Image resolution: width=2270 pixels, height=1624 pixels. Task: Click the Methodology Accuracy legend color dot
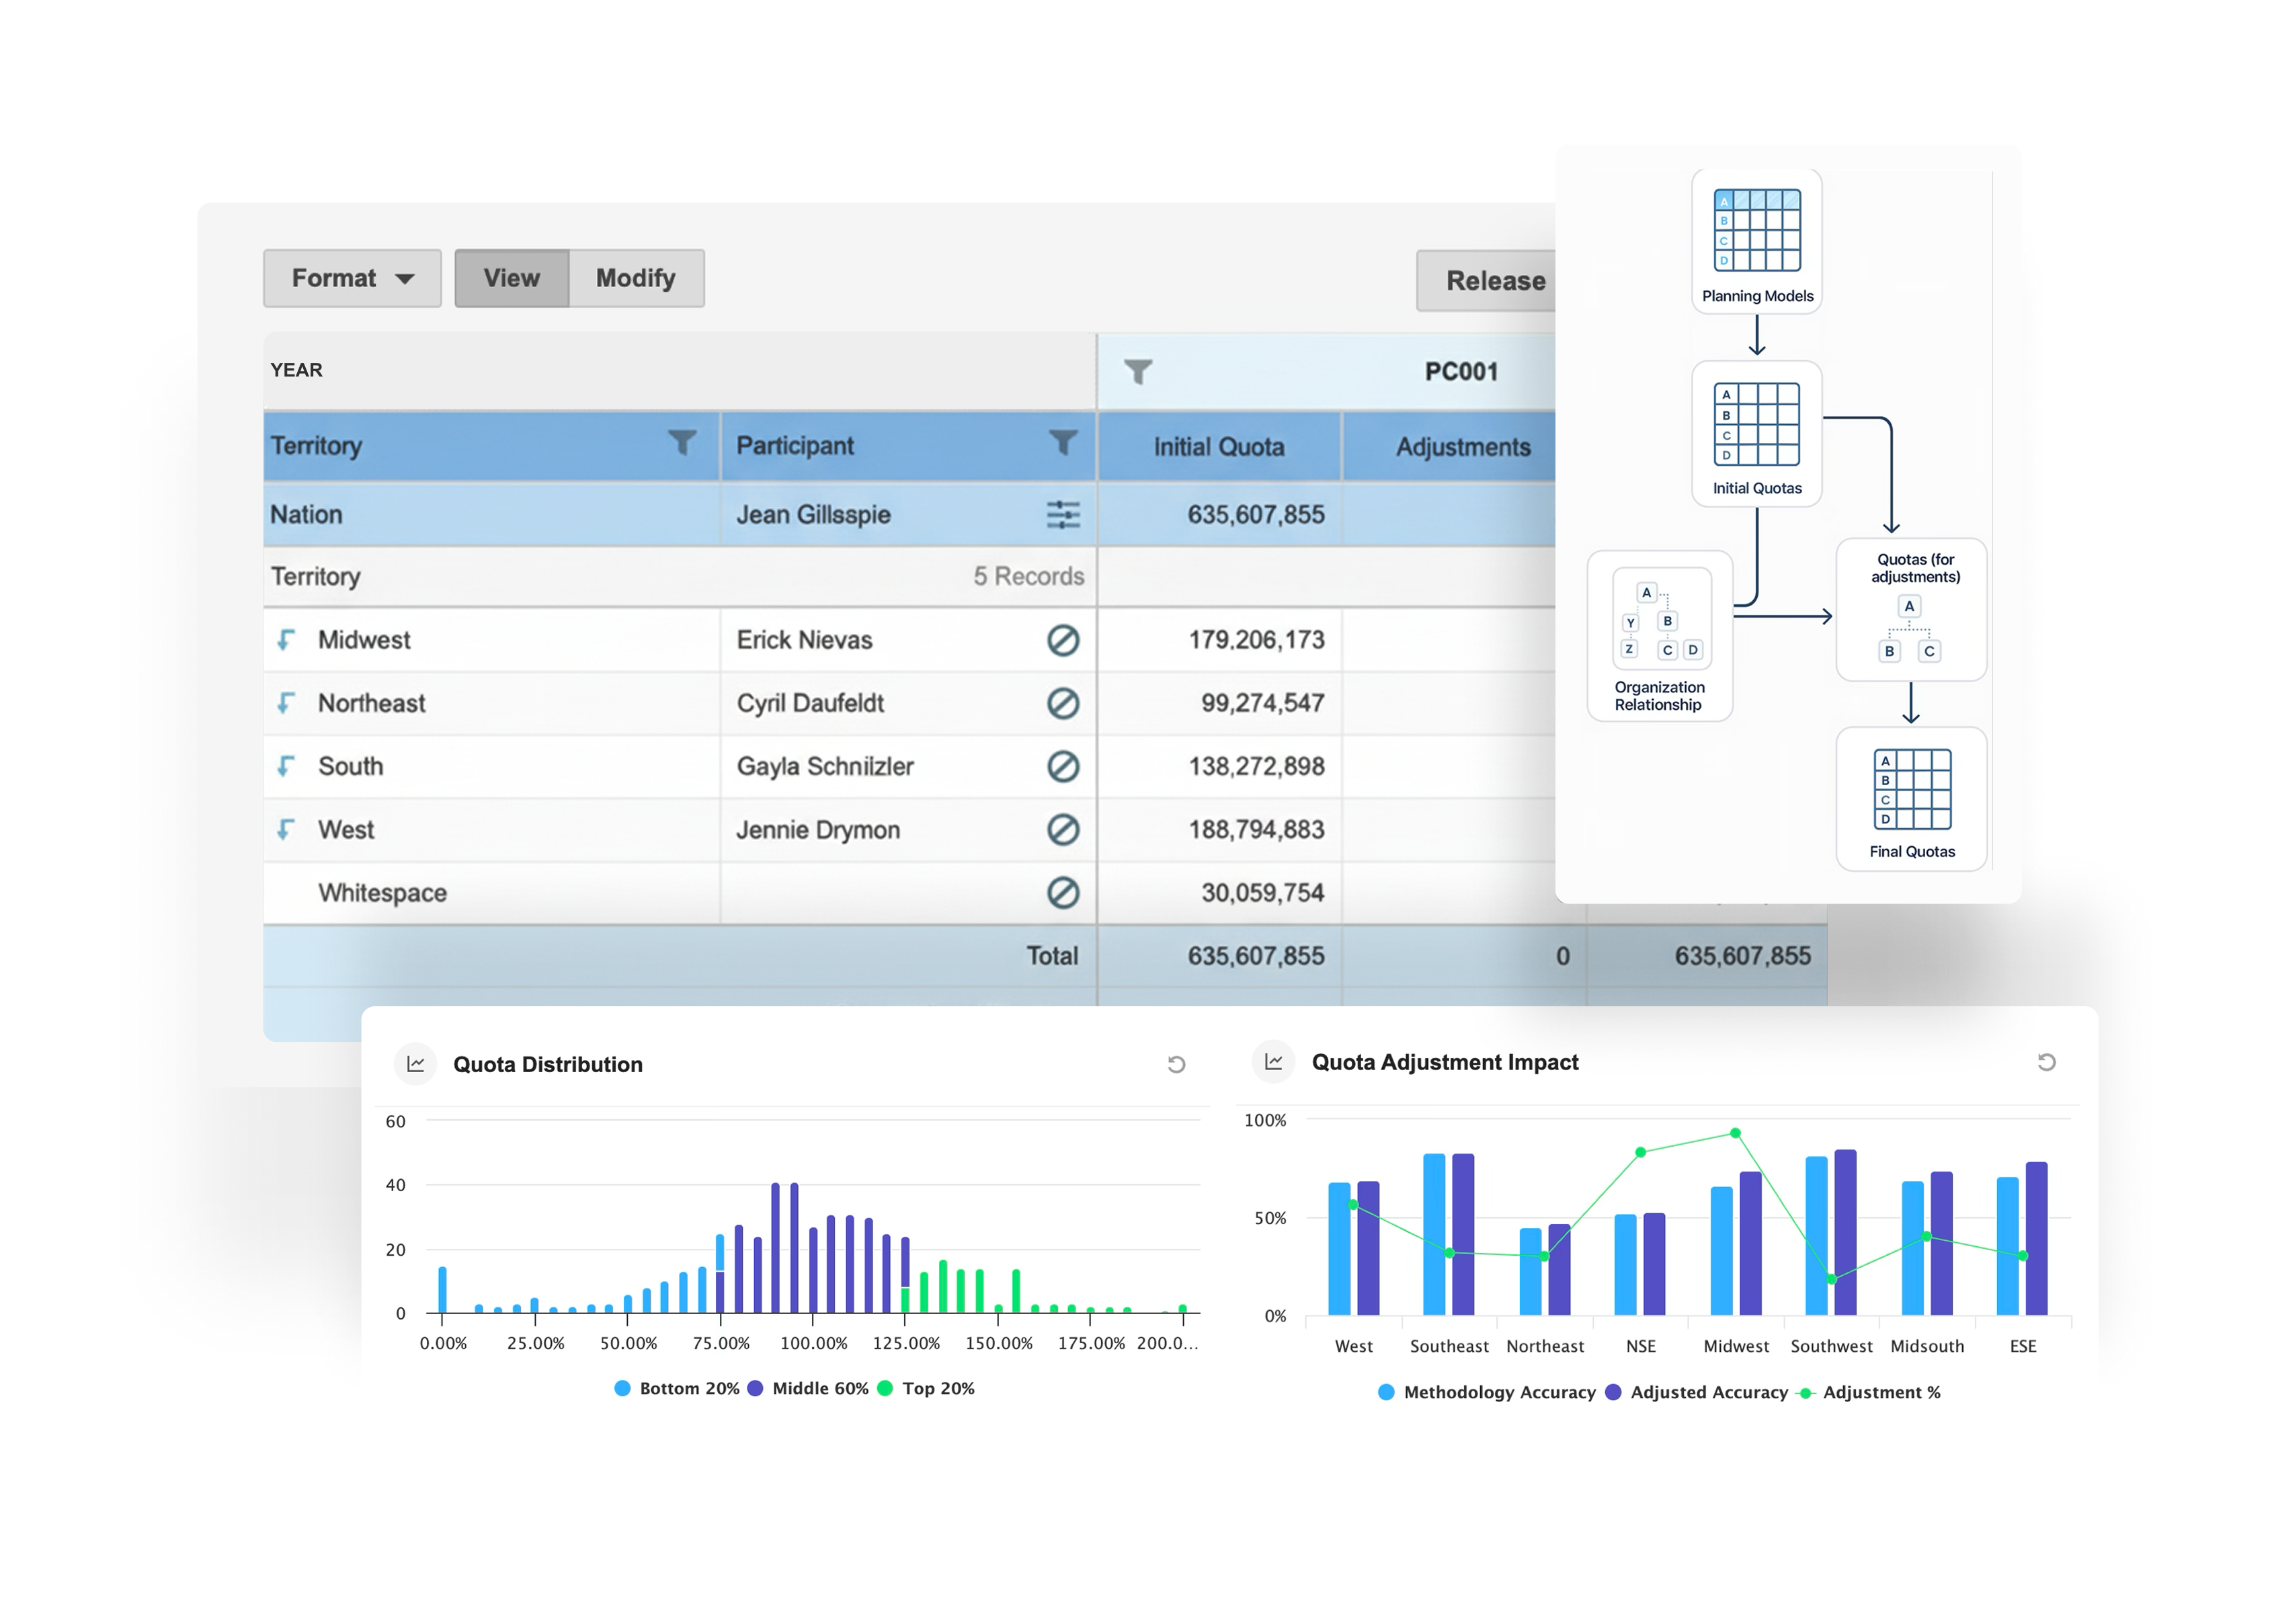pos(1386,1392)
